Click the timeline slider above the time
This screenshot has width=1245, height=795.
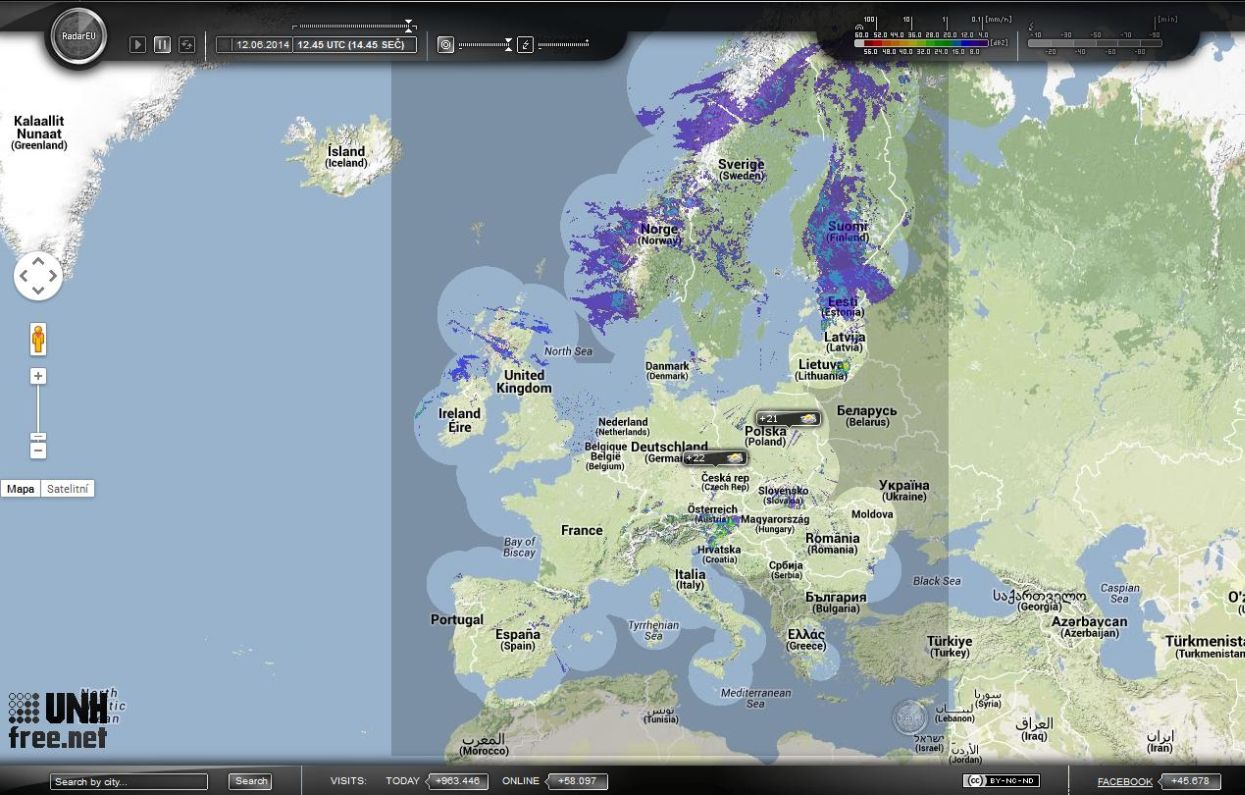coord(409,26)
